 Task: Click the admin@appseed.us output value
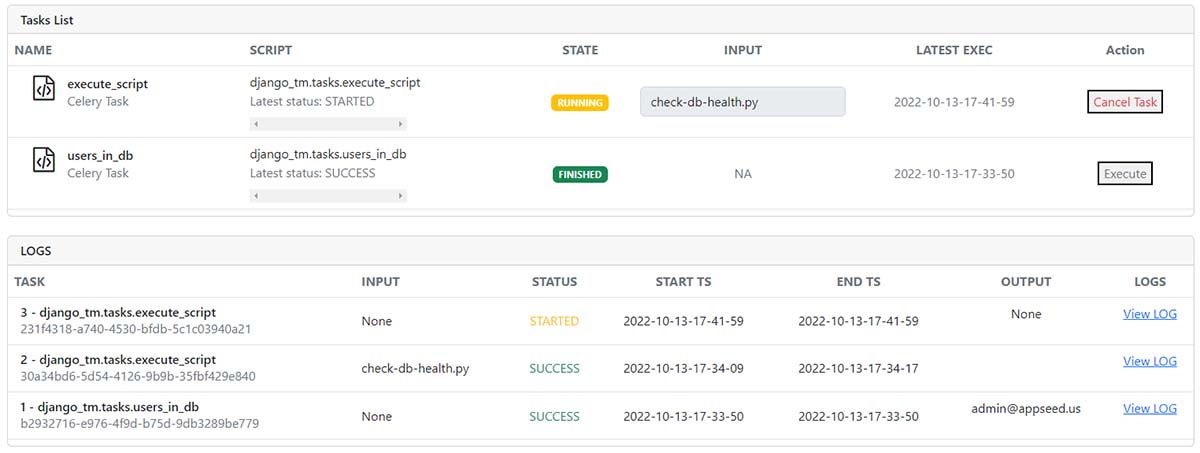(x=1026, y=408)
